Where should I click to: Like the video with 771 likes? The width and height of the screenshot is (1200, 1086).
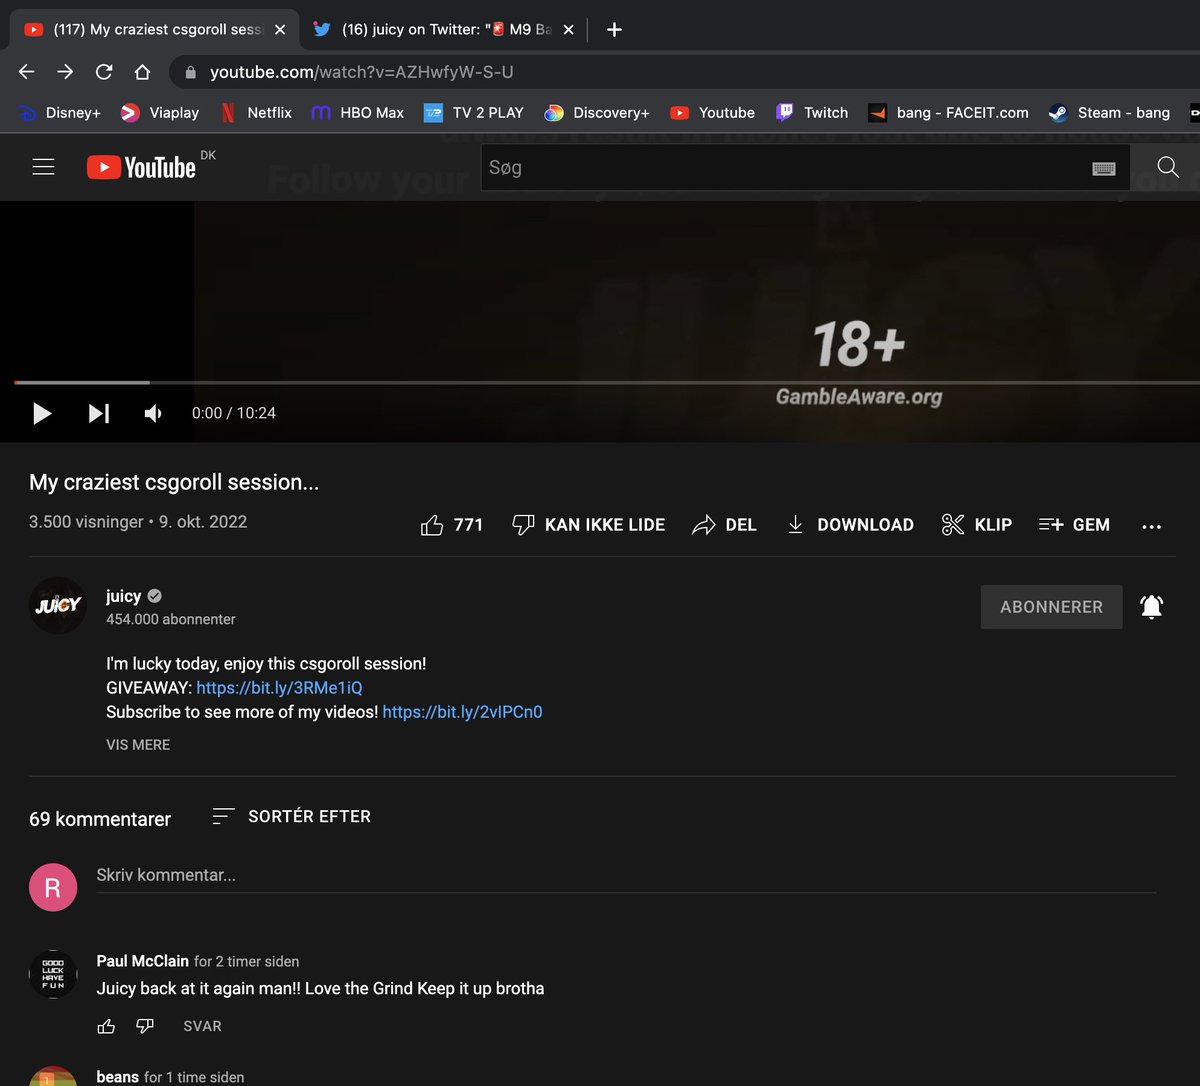pyautogui.click(x=452, y=525)
